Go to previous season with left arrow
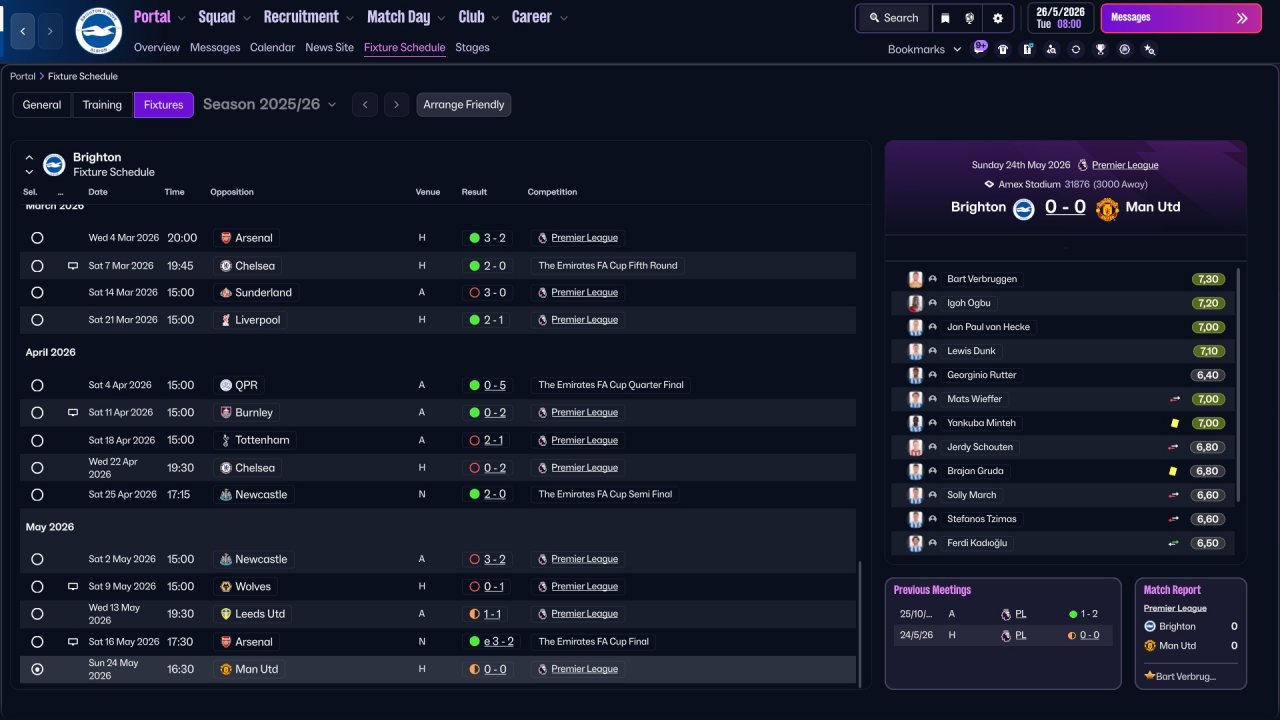Screen dimensions: 1280x720 click(365, 105)
